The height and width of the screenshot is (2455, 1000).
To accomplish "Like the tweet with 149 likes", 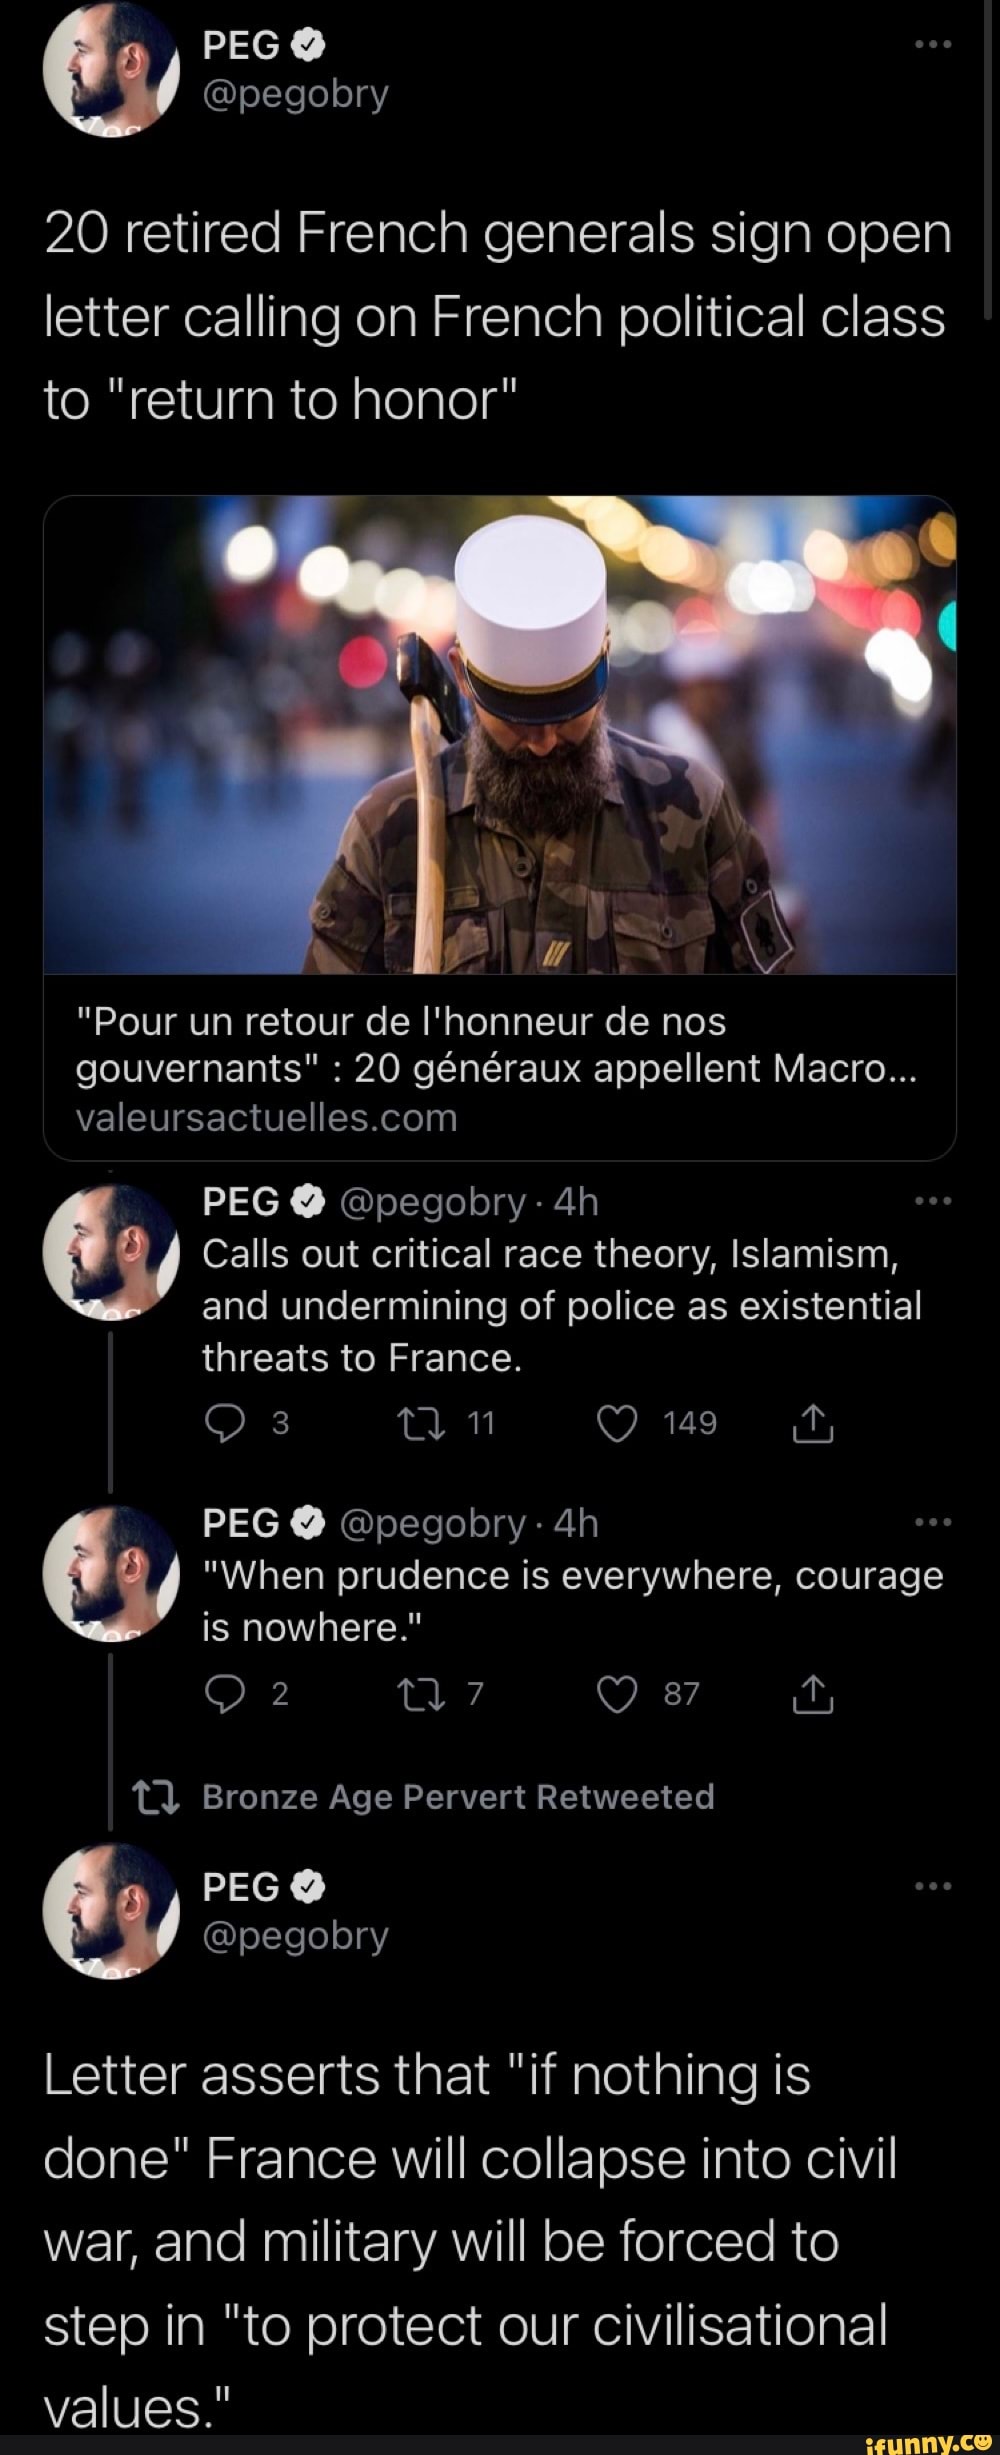I will (x=617, y=1423).
